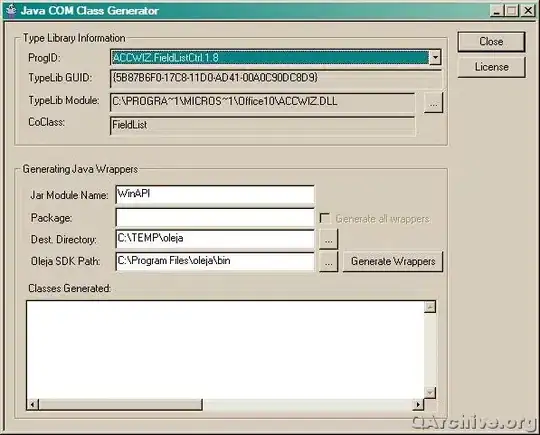
Task: Edit the Dest. Directory field
Action: [x=215, y=239]
